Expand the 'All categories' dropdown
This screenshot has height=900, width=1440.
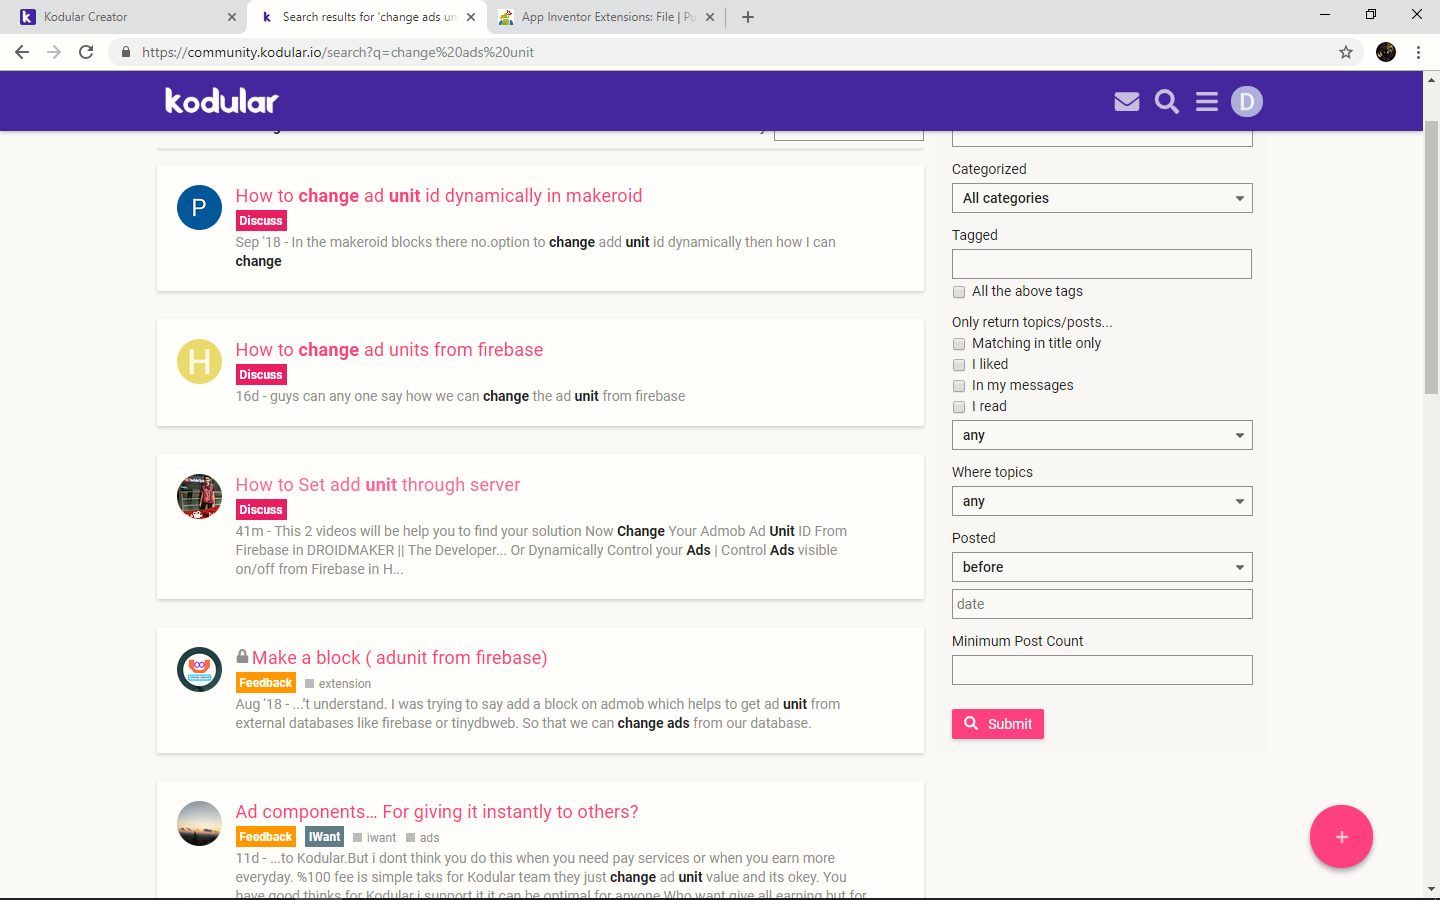click(1102, 198)
